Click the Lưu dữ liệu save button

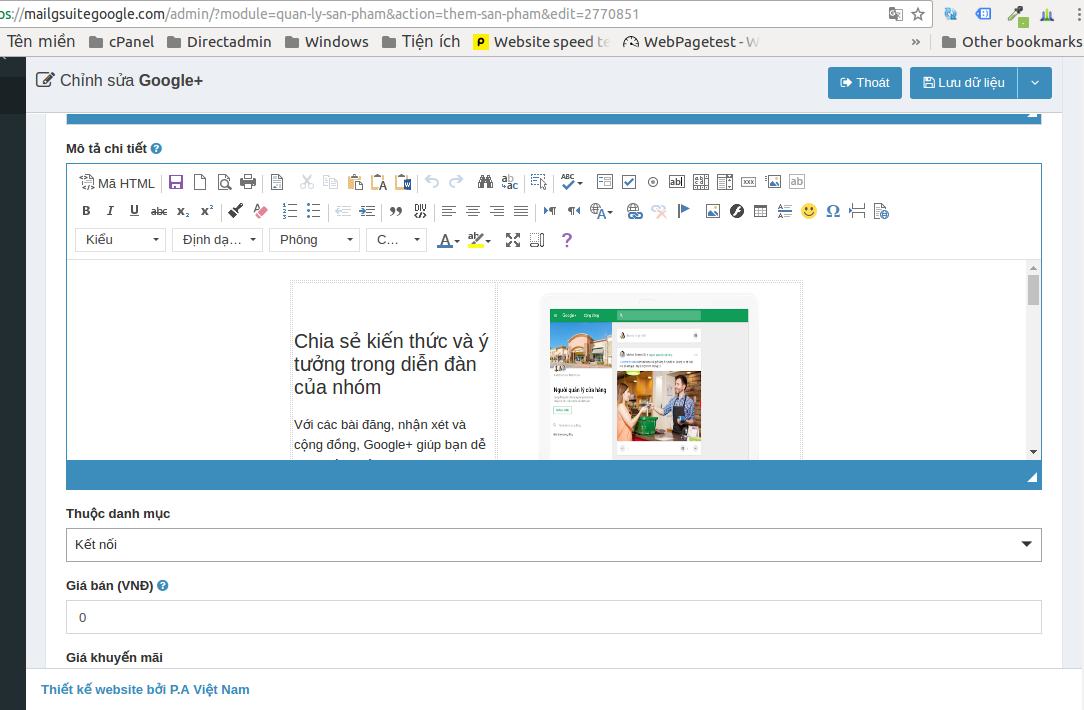click(964, 83)
